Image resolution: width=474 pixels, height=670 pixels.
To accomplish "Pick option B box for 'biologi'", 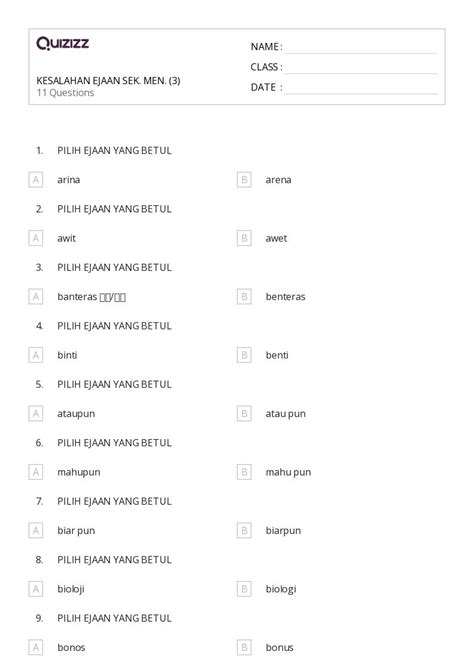I will pyautogui.click(x=244, y=589).
